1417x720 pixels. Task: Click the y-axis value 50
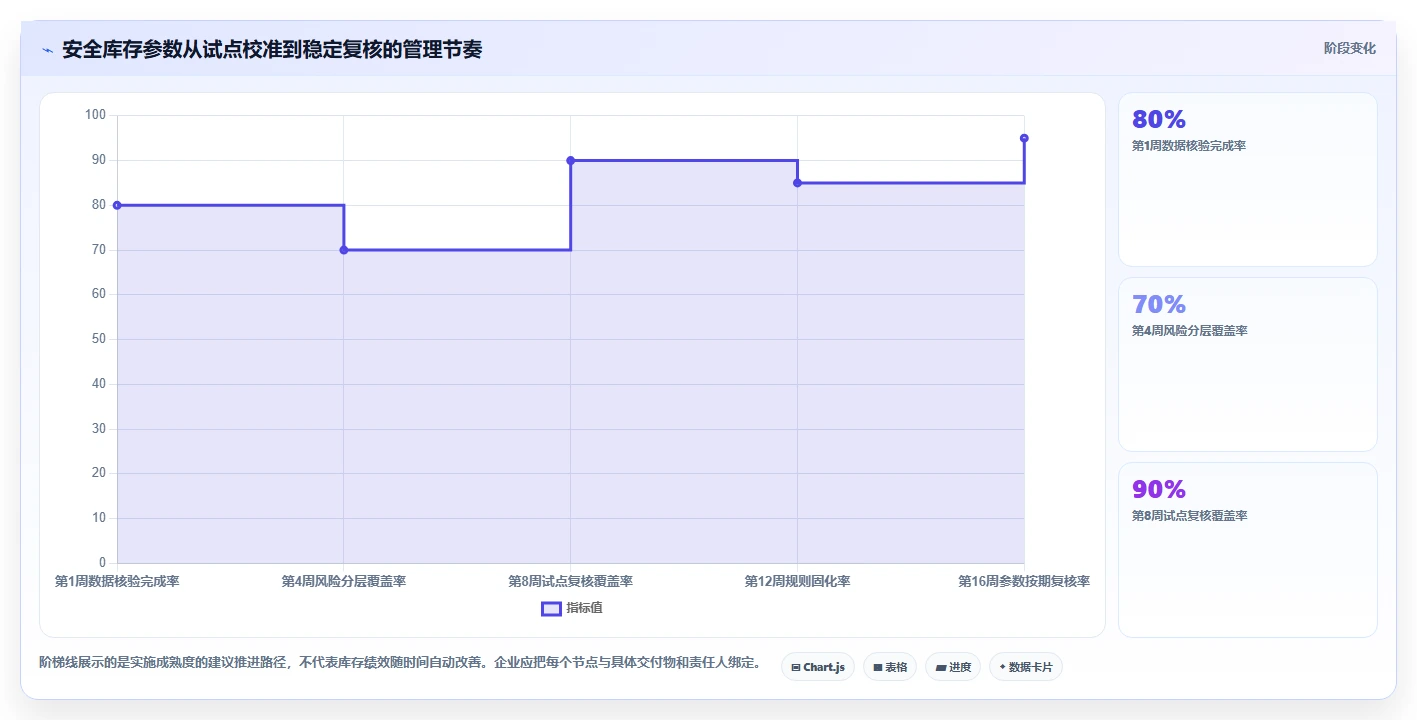[x=98, y=339]
